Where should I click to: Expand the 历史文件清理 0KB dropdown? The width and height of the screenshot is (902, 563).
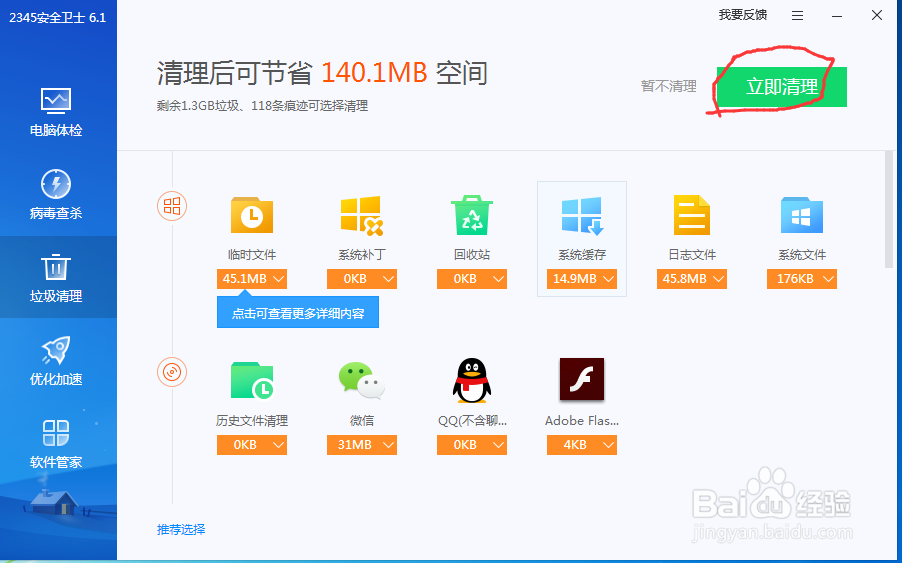[251, 445]
